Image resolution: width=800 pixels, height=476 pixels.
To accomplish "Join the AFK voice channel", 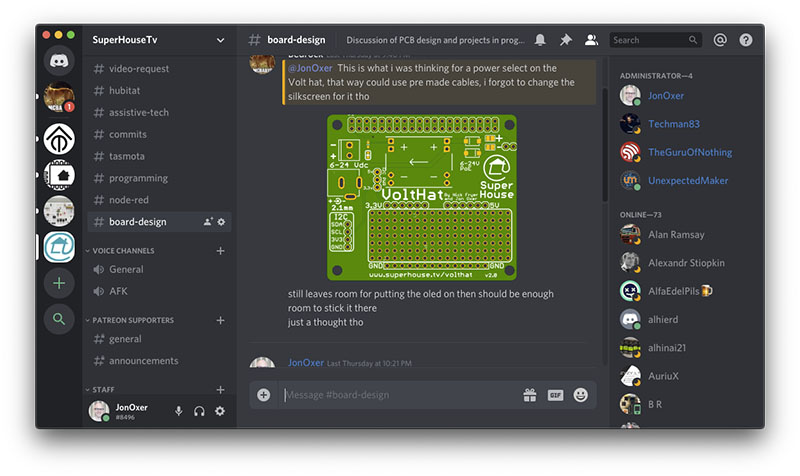I will (159, 292).
